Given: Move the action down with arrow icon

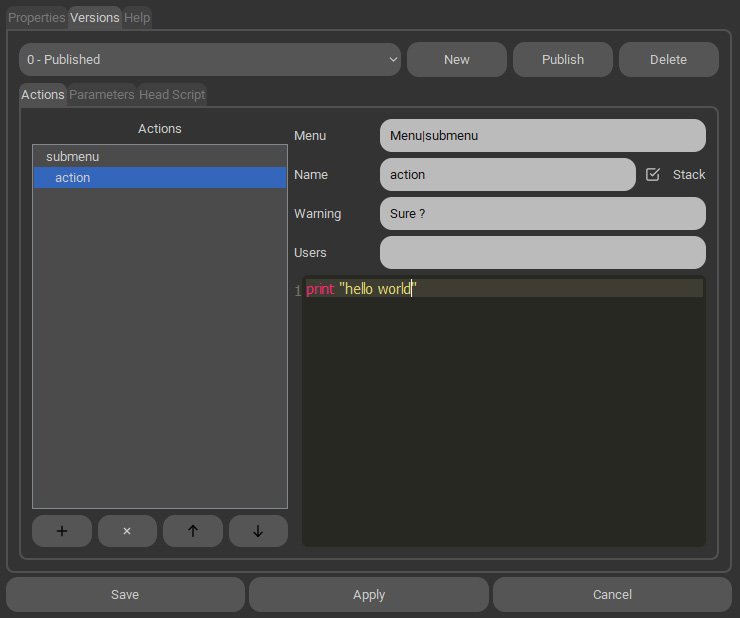Looking at the screenshot, I should 258,531.
